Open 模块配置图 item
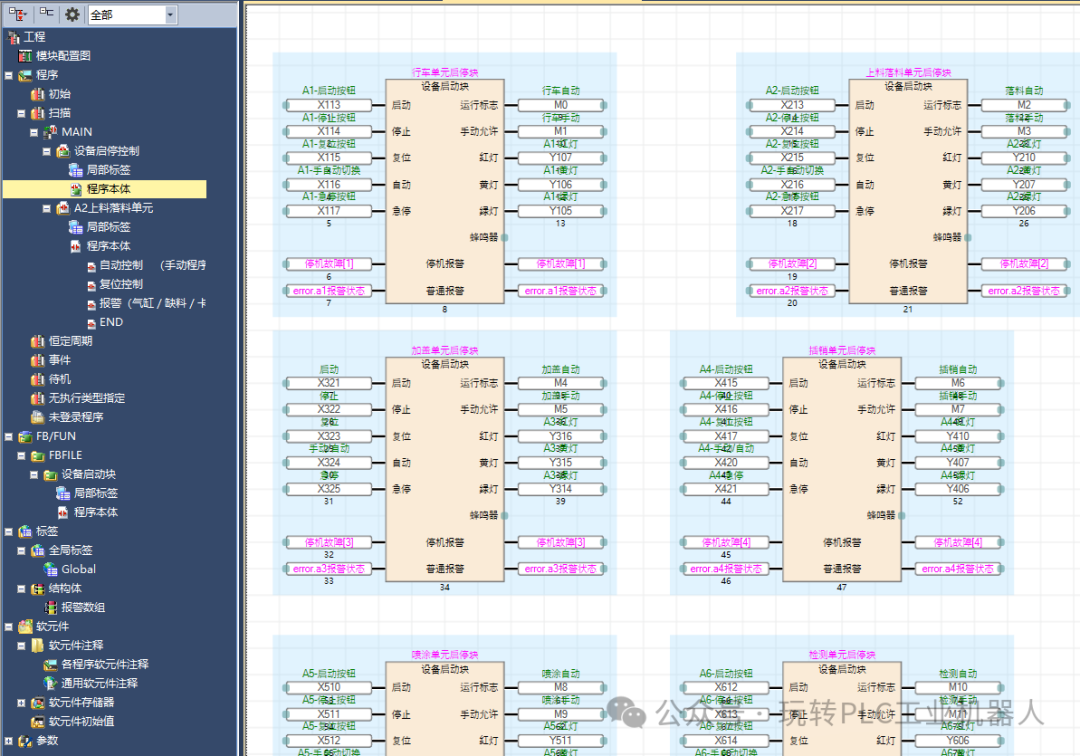Image resolution: width=1080 pixels, height=756 pixels. coord(63,56)
